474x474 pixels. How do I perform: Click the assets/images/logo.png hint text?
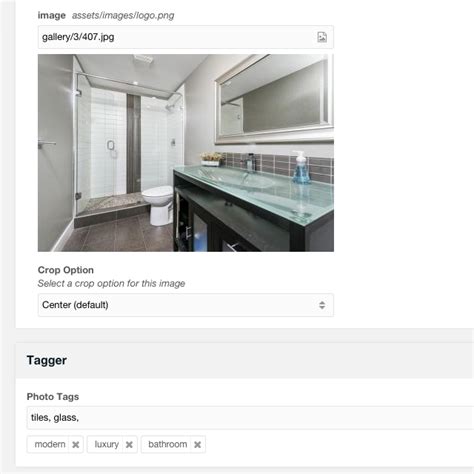click(x=123, y=16)
